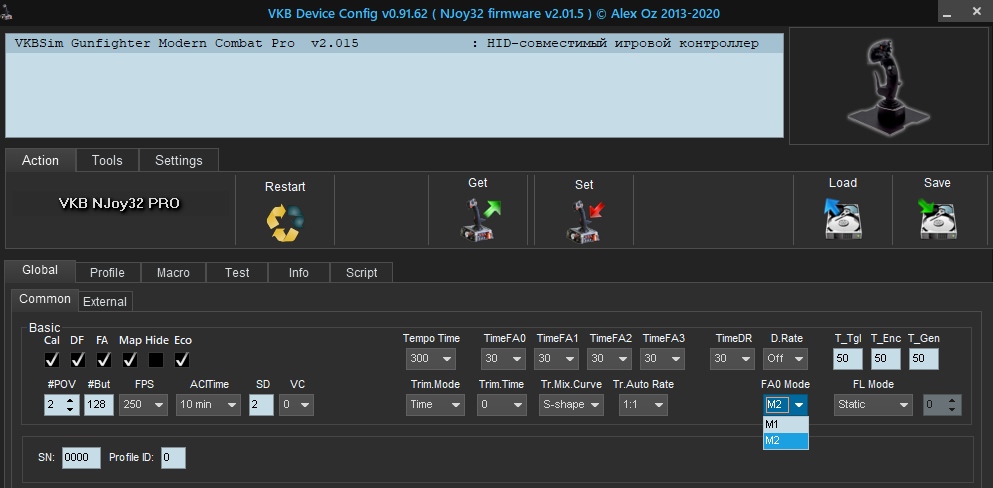The image size is (993, 488).
Task: Click the FA0 Mode dropdown arrow
Action: point(799,404)
